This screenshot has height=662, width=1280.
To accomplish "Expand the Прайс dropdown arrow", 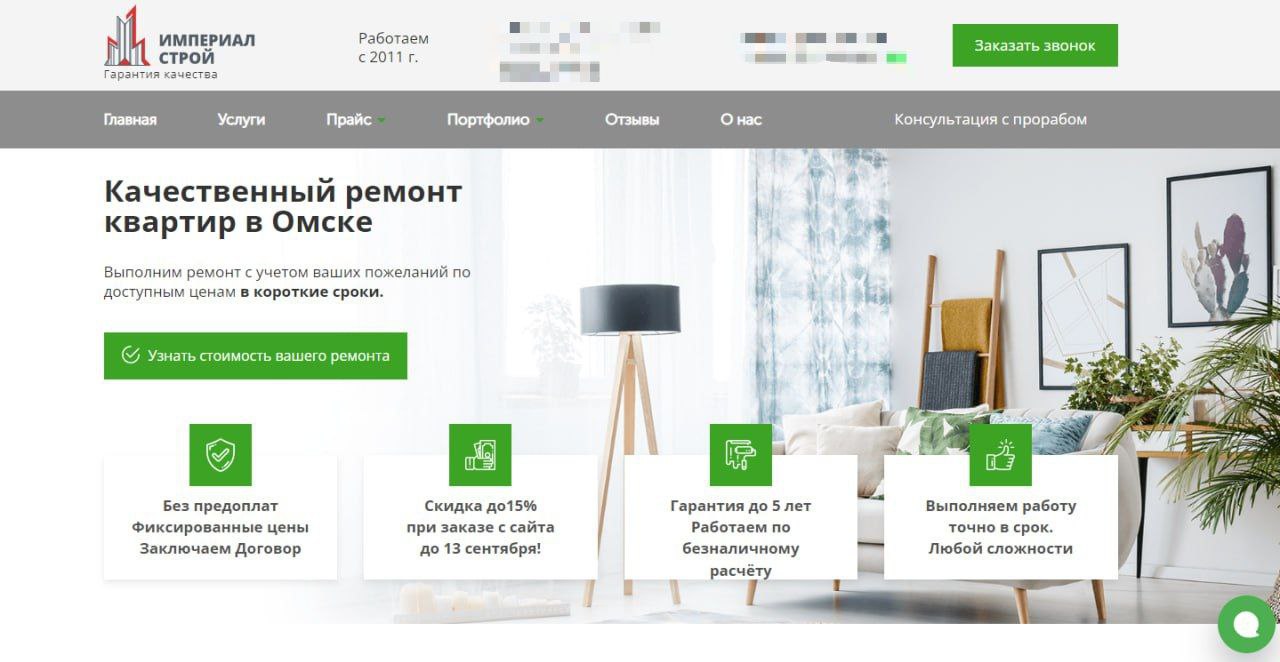I will (382, 120).
